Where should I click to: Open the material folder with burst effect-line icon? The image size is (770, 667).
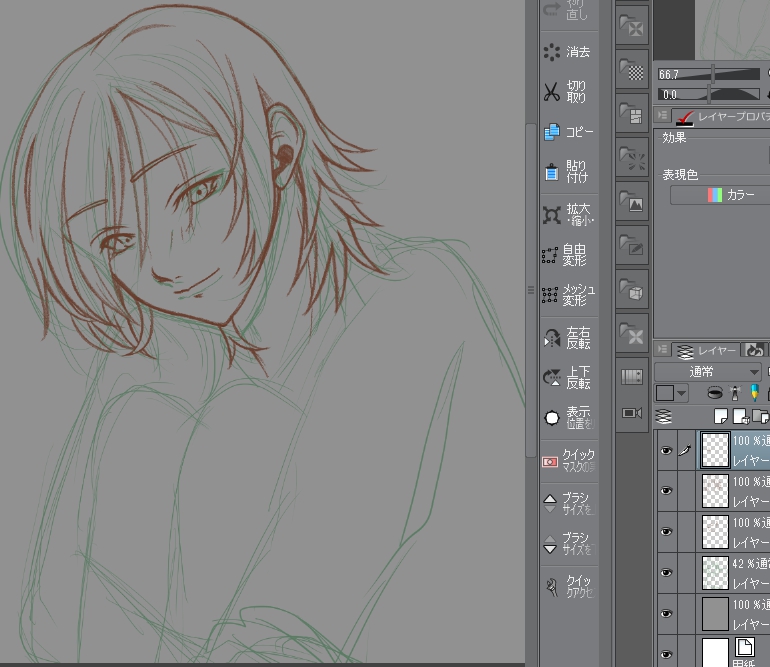pos(632,157)
